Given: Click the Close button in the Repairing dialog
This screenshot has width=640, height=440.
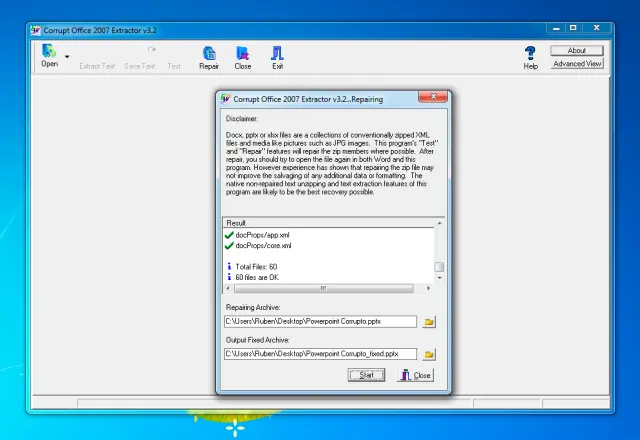Looking at the screenshot, I should pos(415,375).
